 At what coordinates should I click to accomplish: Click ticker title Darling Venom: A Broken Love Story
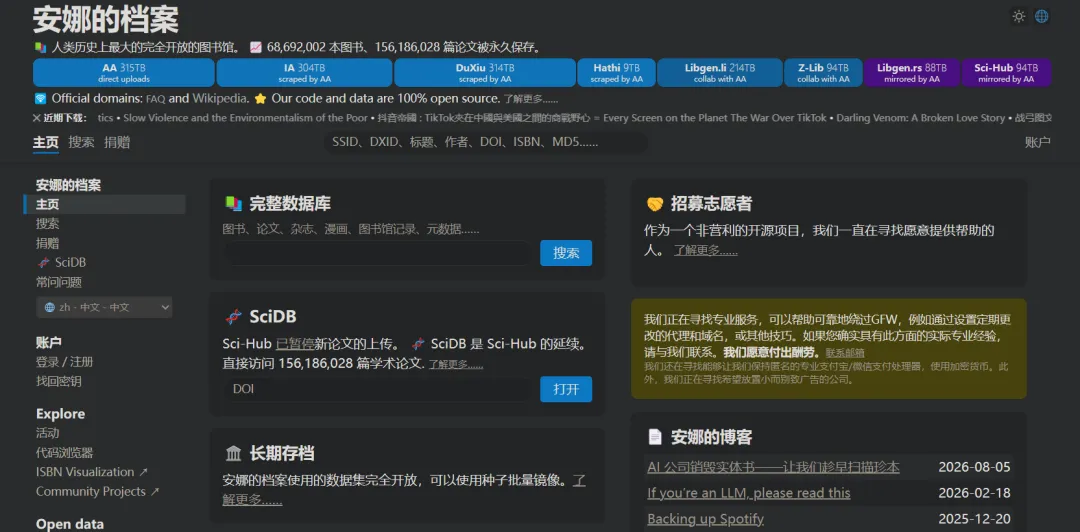point(921,118)
